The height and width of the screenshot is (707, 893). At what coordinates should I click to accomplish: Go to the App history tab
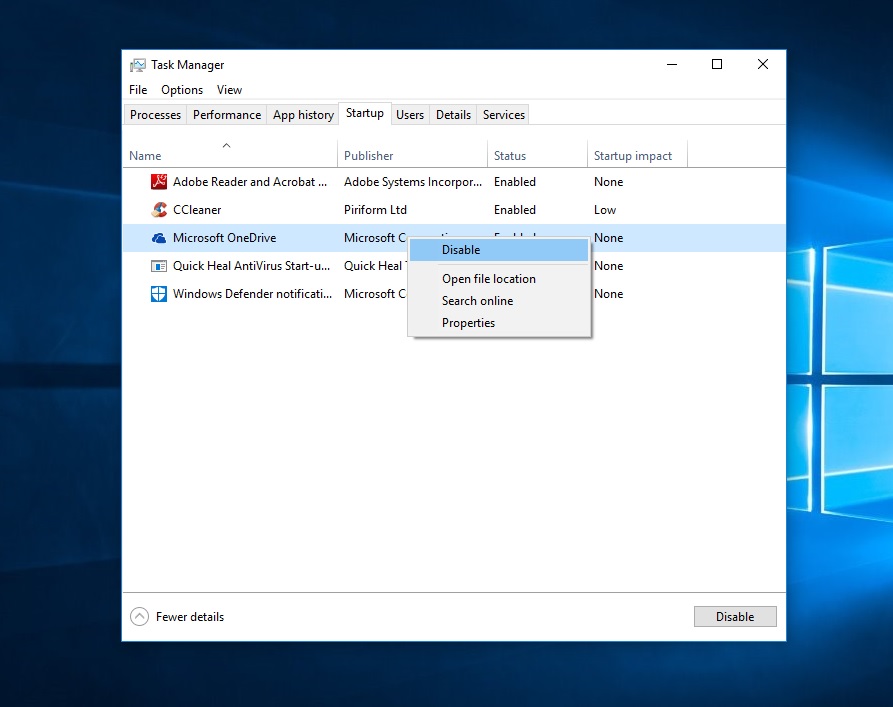(303, 115)
